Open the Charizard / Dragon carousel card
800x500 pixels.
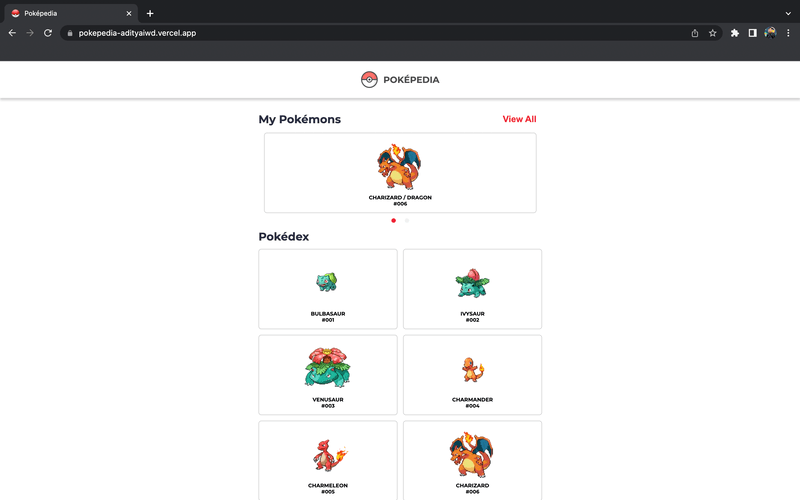[x=400, y=173]
